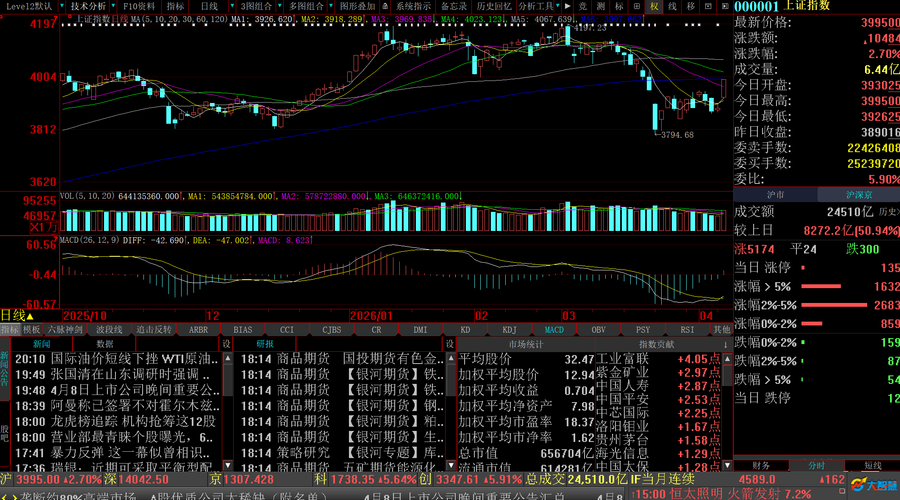The height and width of the screenshot is (500, 900).
Task: Select the 新闻 tab in news panel
Action: 42,344
